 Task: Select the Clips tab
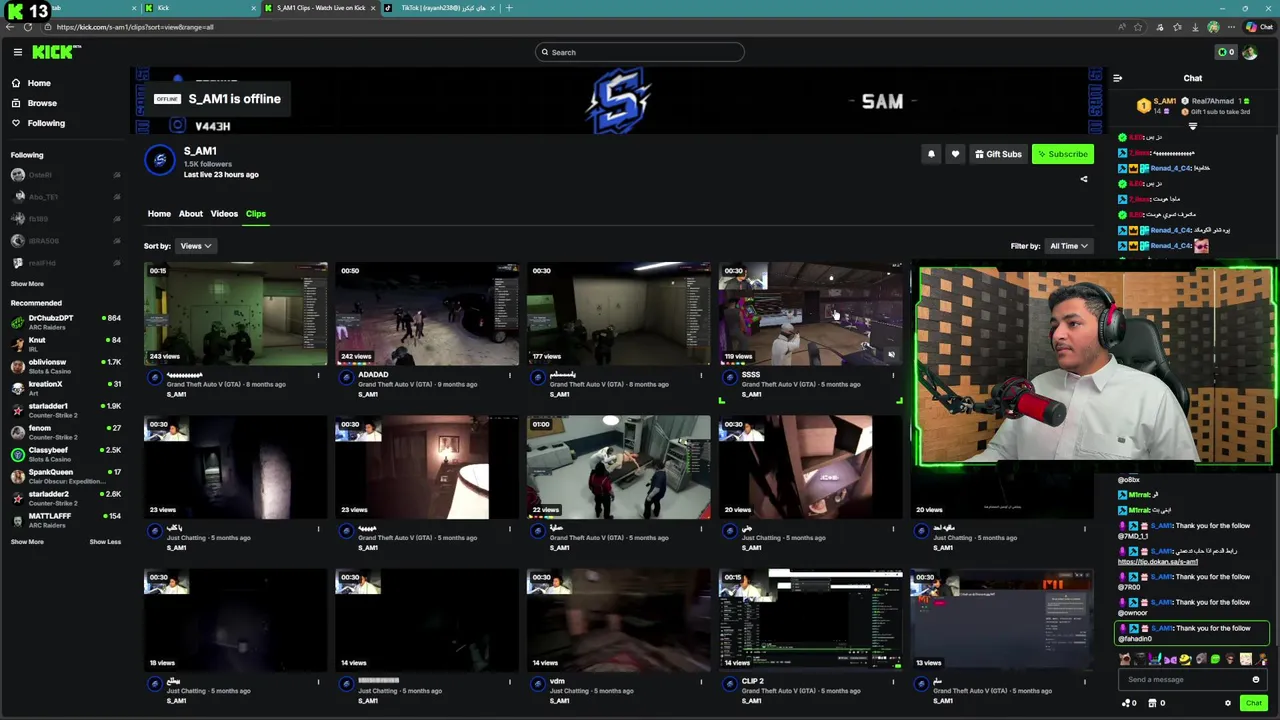256,213
